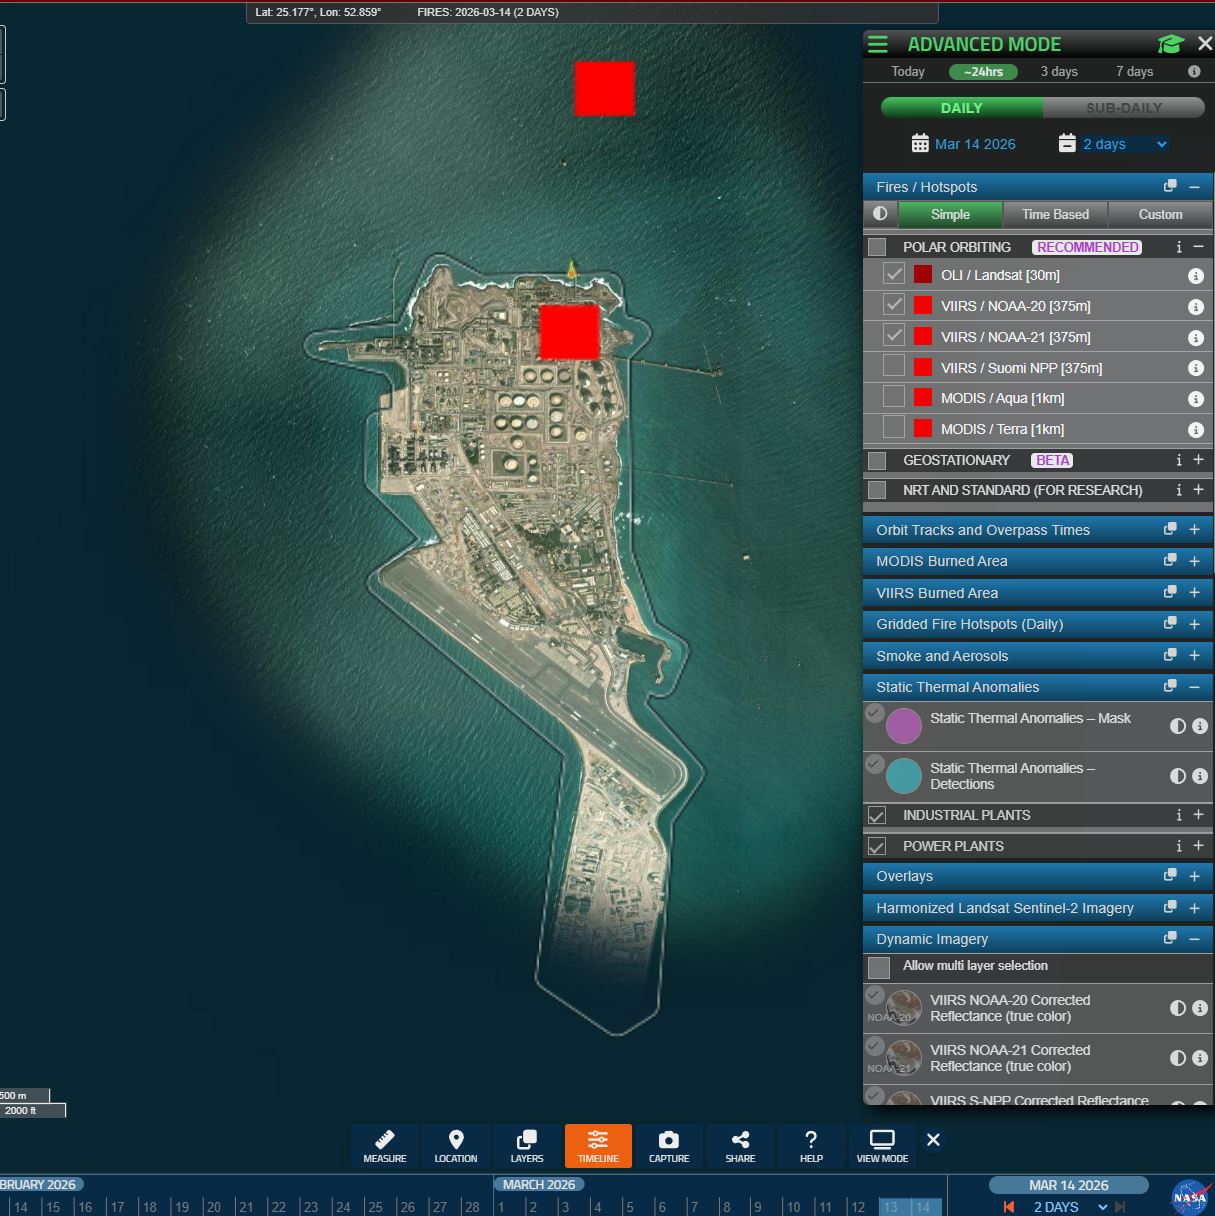Collapse the Fires / Hotspots section
The width and height of the screenshot is (1215, 1216).
tap(1194, 186)
